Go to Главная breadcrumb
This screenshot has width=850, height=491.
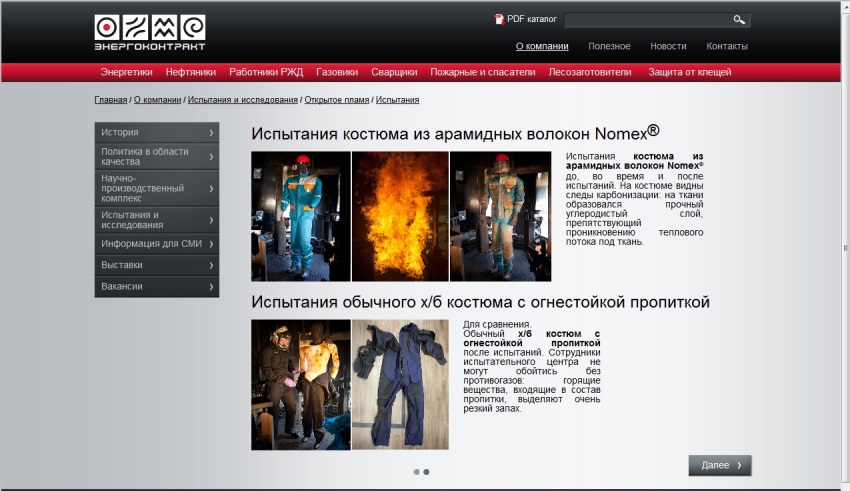click(x=111, y=100)
